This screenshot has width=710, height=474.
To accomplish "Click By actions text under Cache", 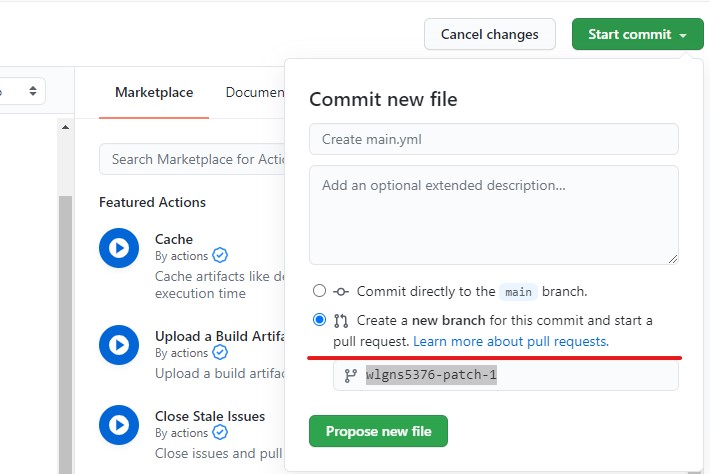I will point(181,256).
